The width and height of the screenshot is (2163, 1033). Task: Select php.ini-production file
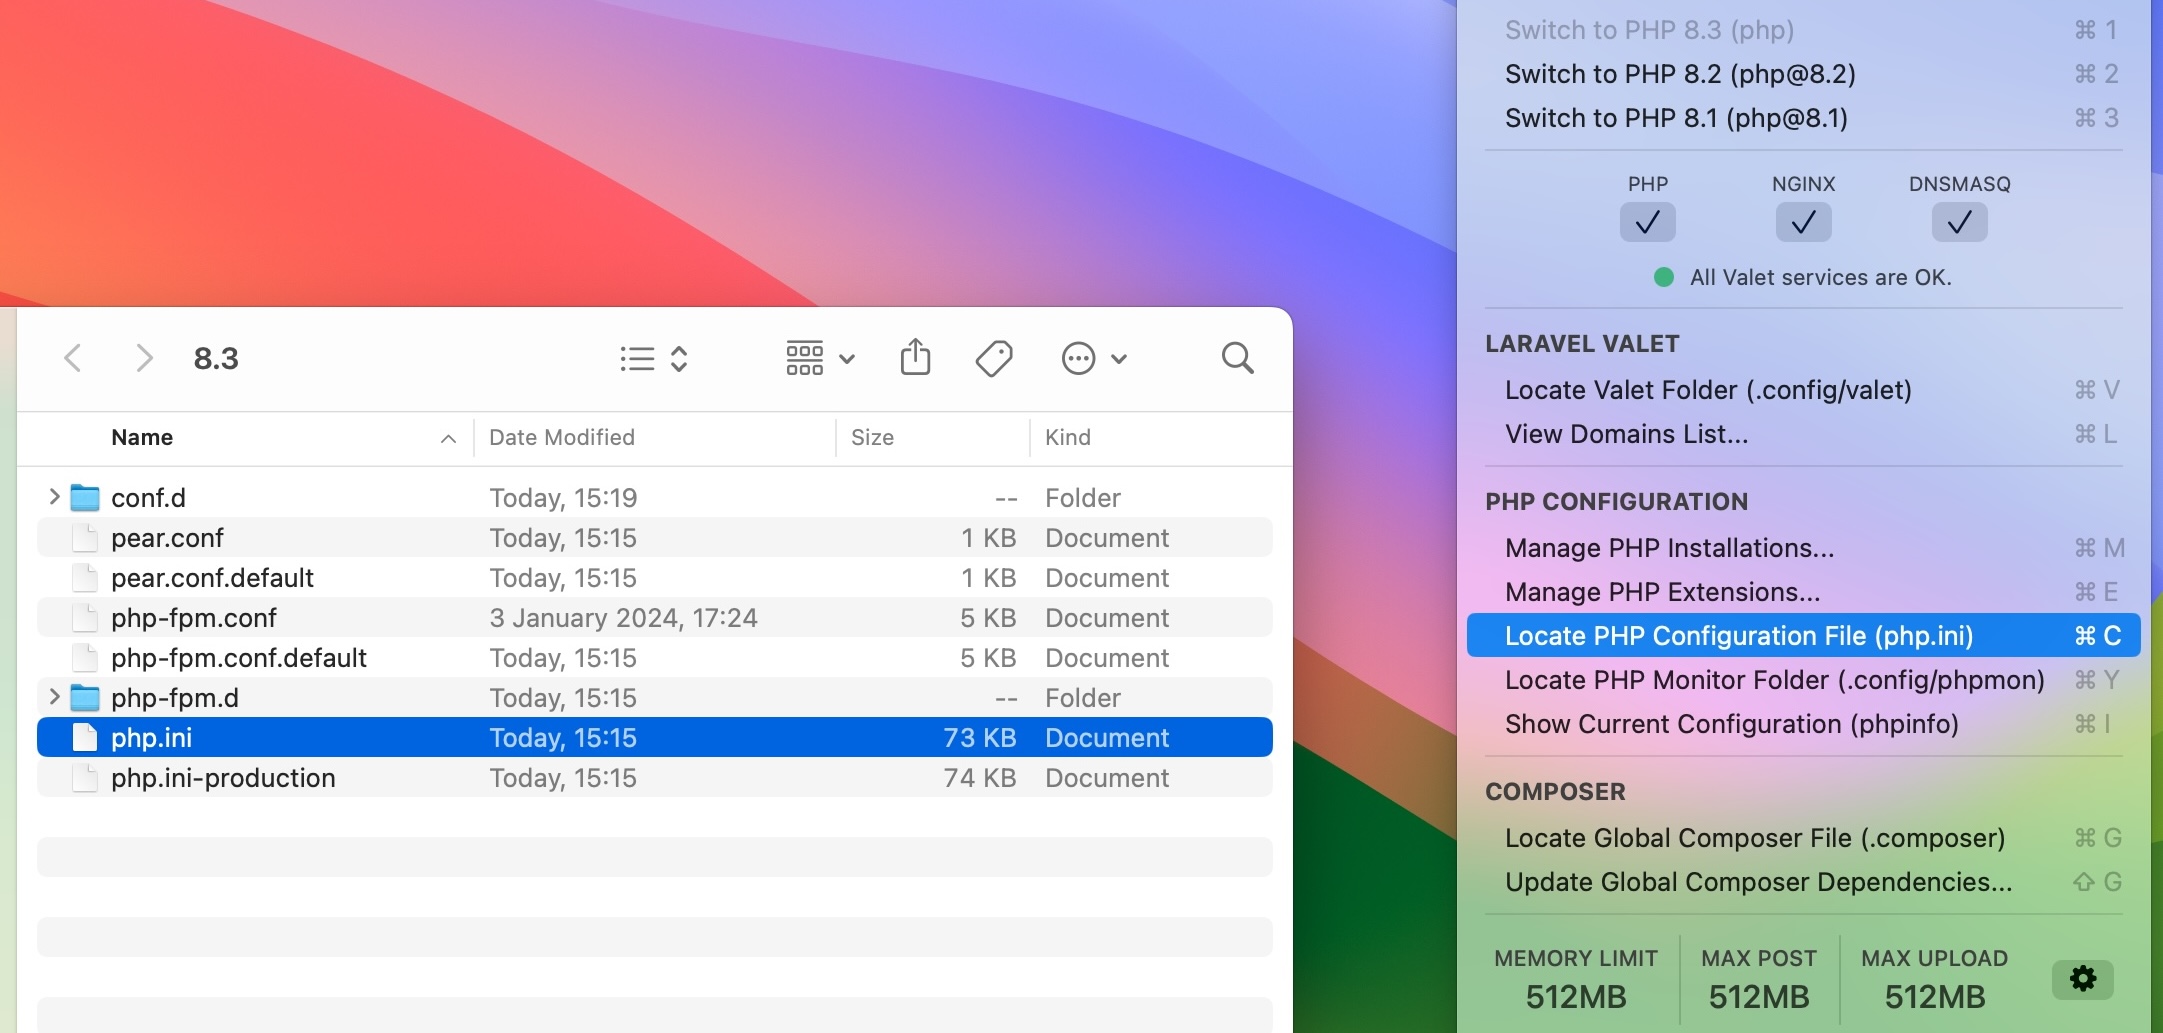[655, 777]
